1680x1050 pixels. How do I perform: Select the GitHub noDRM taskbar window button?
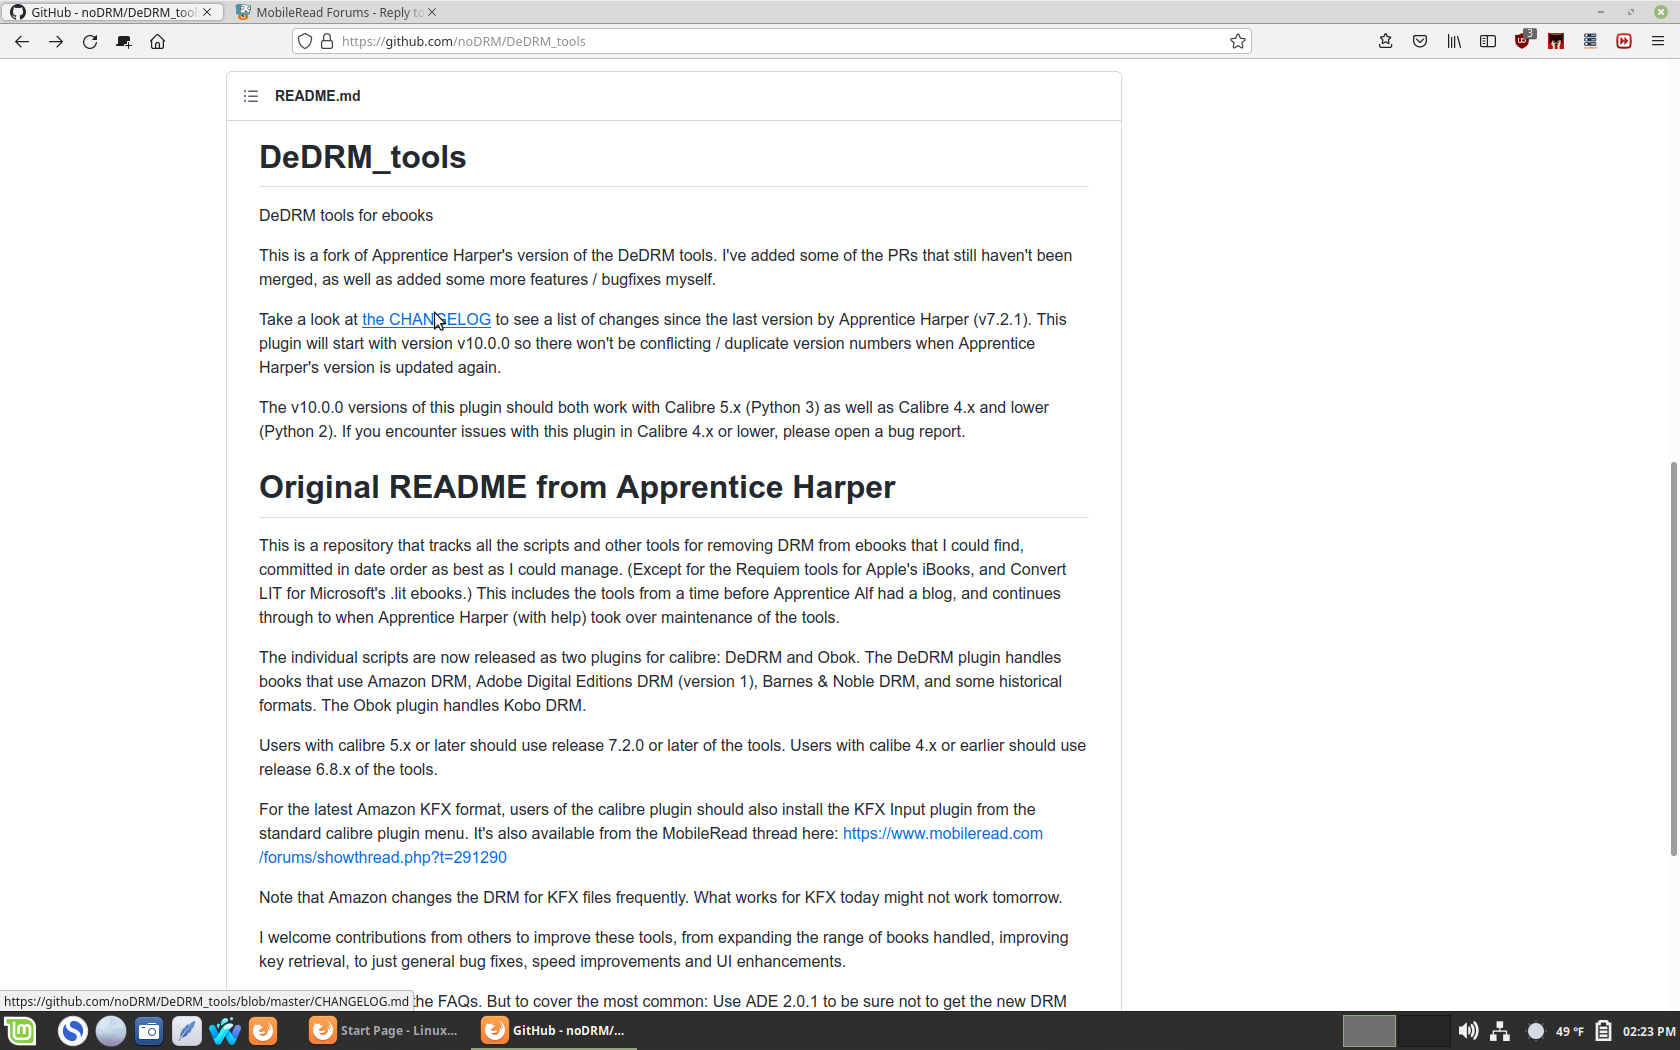coord(556,1030)
